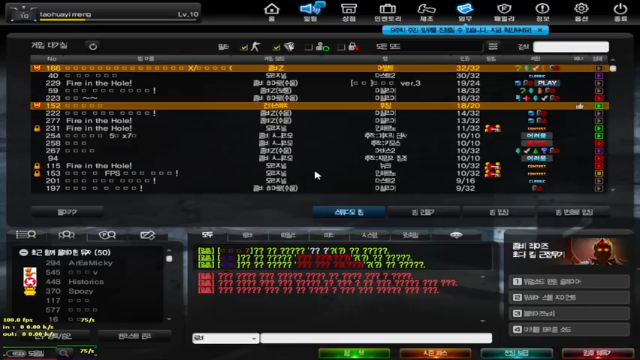Open the magnifier search icon at bottom-left
640x360 pixels.
coord(64,353)
